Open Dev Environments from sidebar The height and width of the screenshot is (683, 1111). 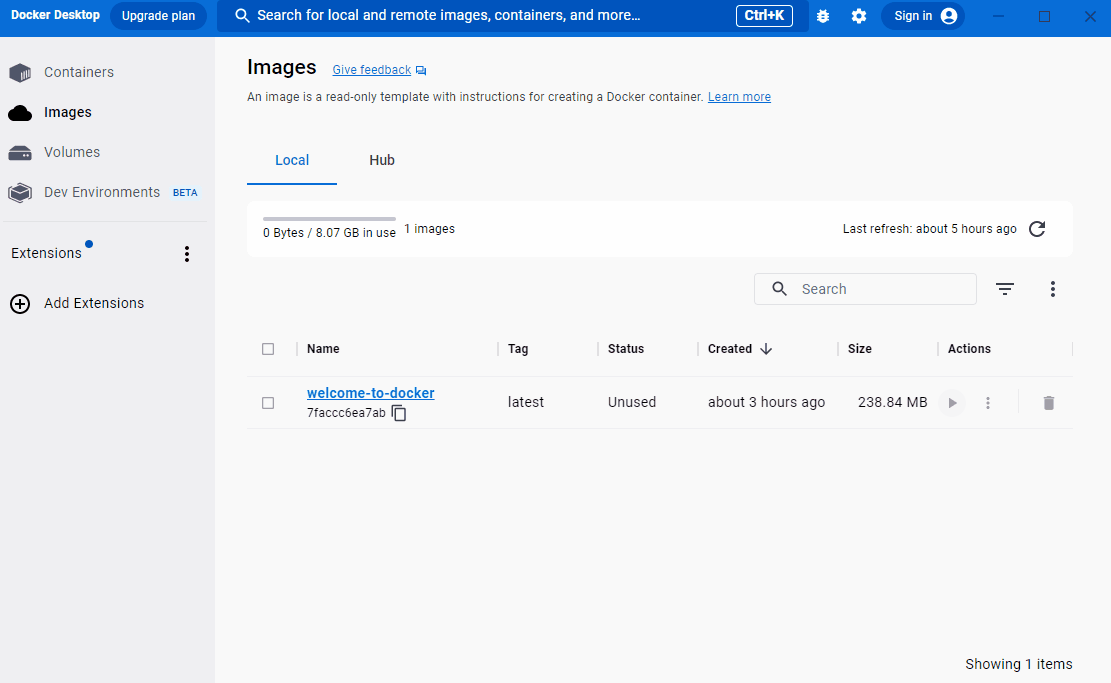click(x=100, y=192)
